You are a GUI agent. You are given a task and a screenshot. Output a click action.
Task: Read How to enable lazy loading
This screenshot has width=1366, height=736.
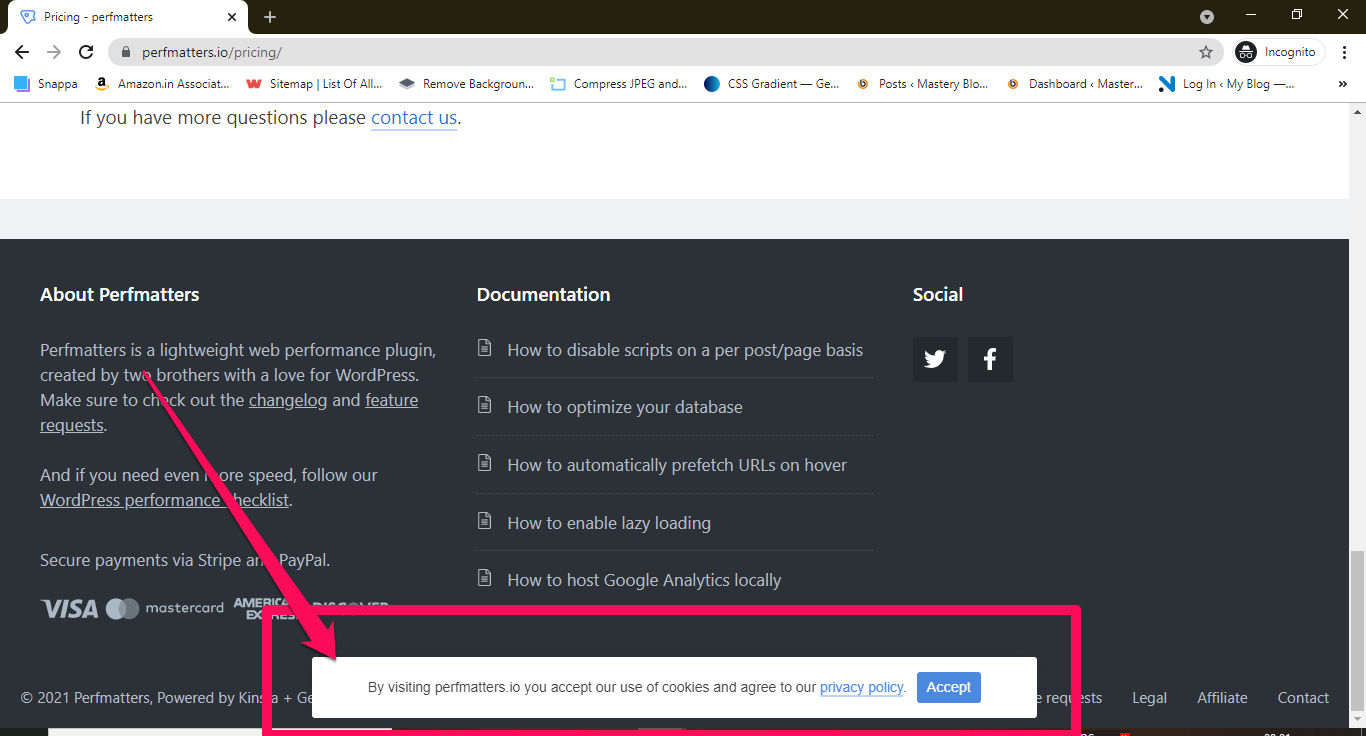pos(609,523)
